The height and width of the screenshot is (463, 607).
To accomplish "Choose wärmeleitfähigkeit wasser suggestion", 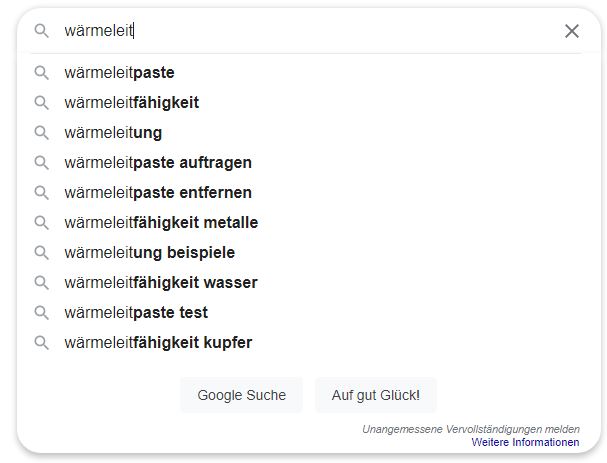I will coord(160,283).
